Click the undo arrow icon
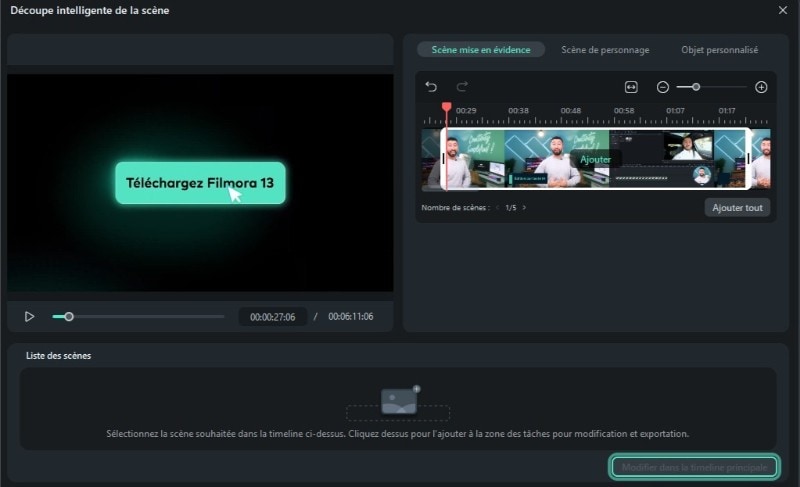This screenshot has height=487, width=800. 431,87
